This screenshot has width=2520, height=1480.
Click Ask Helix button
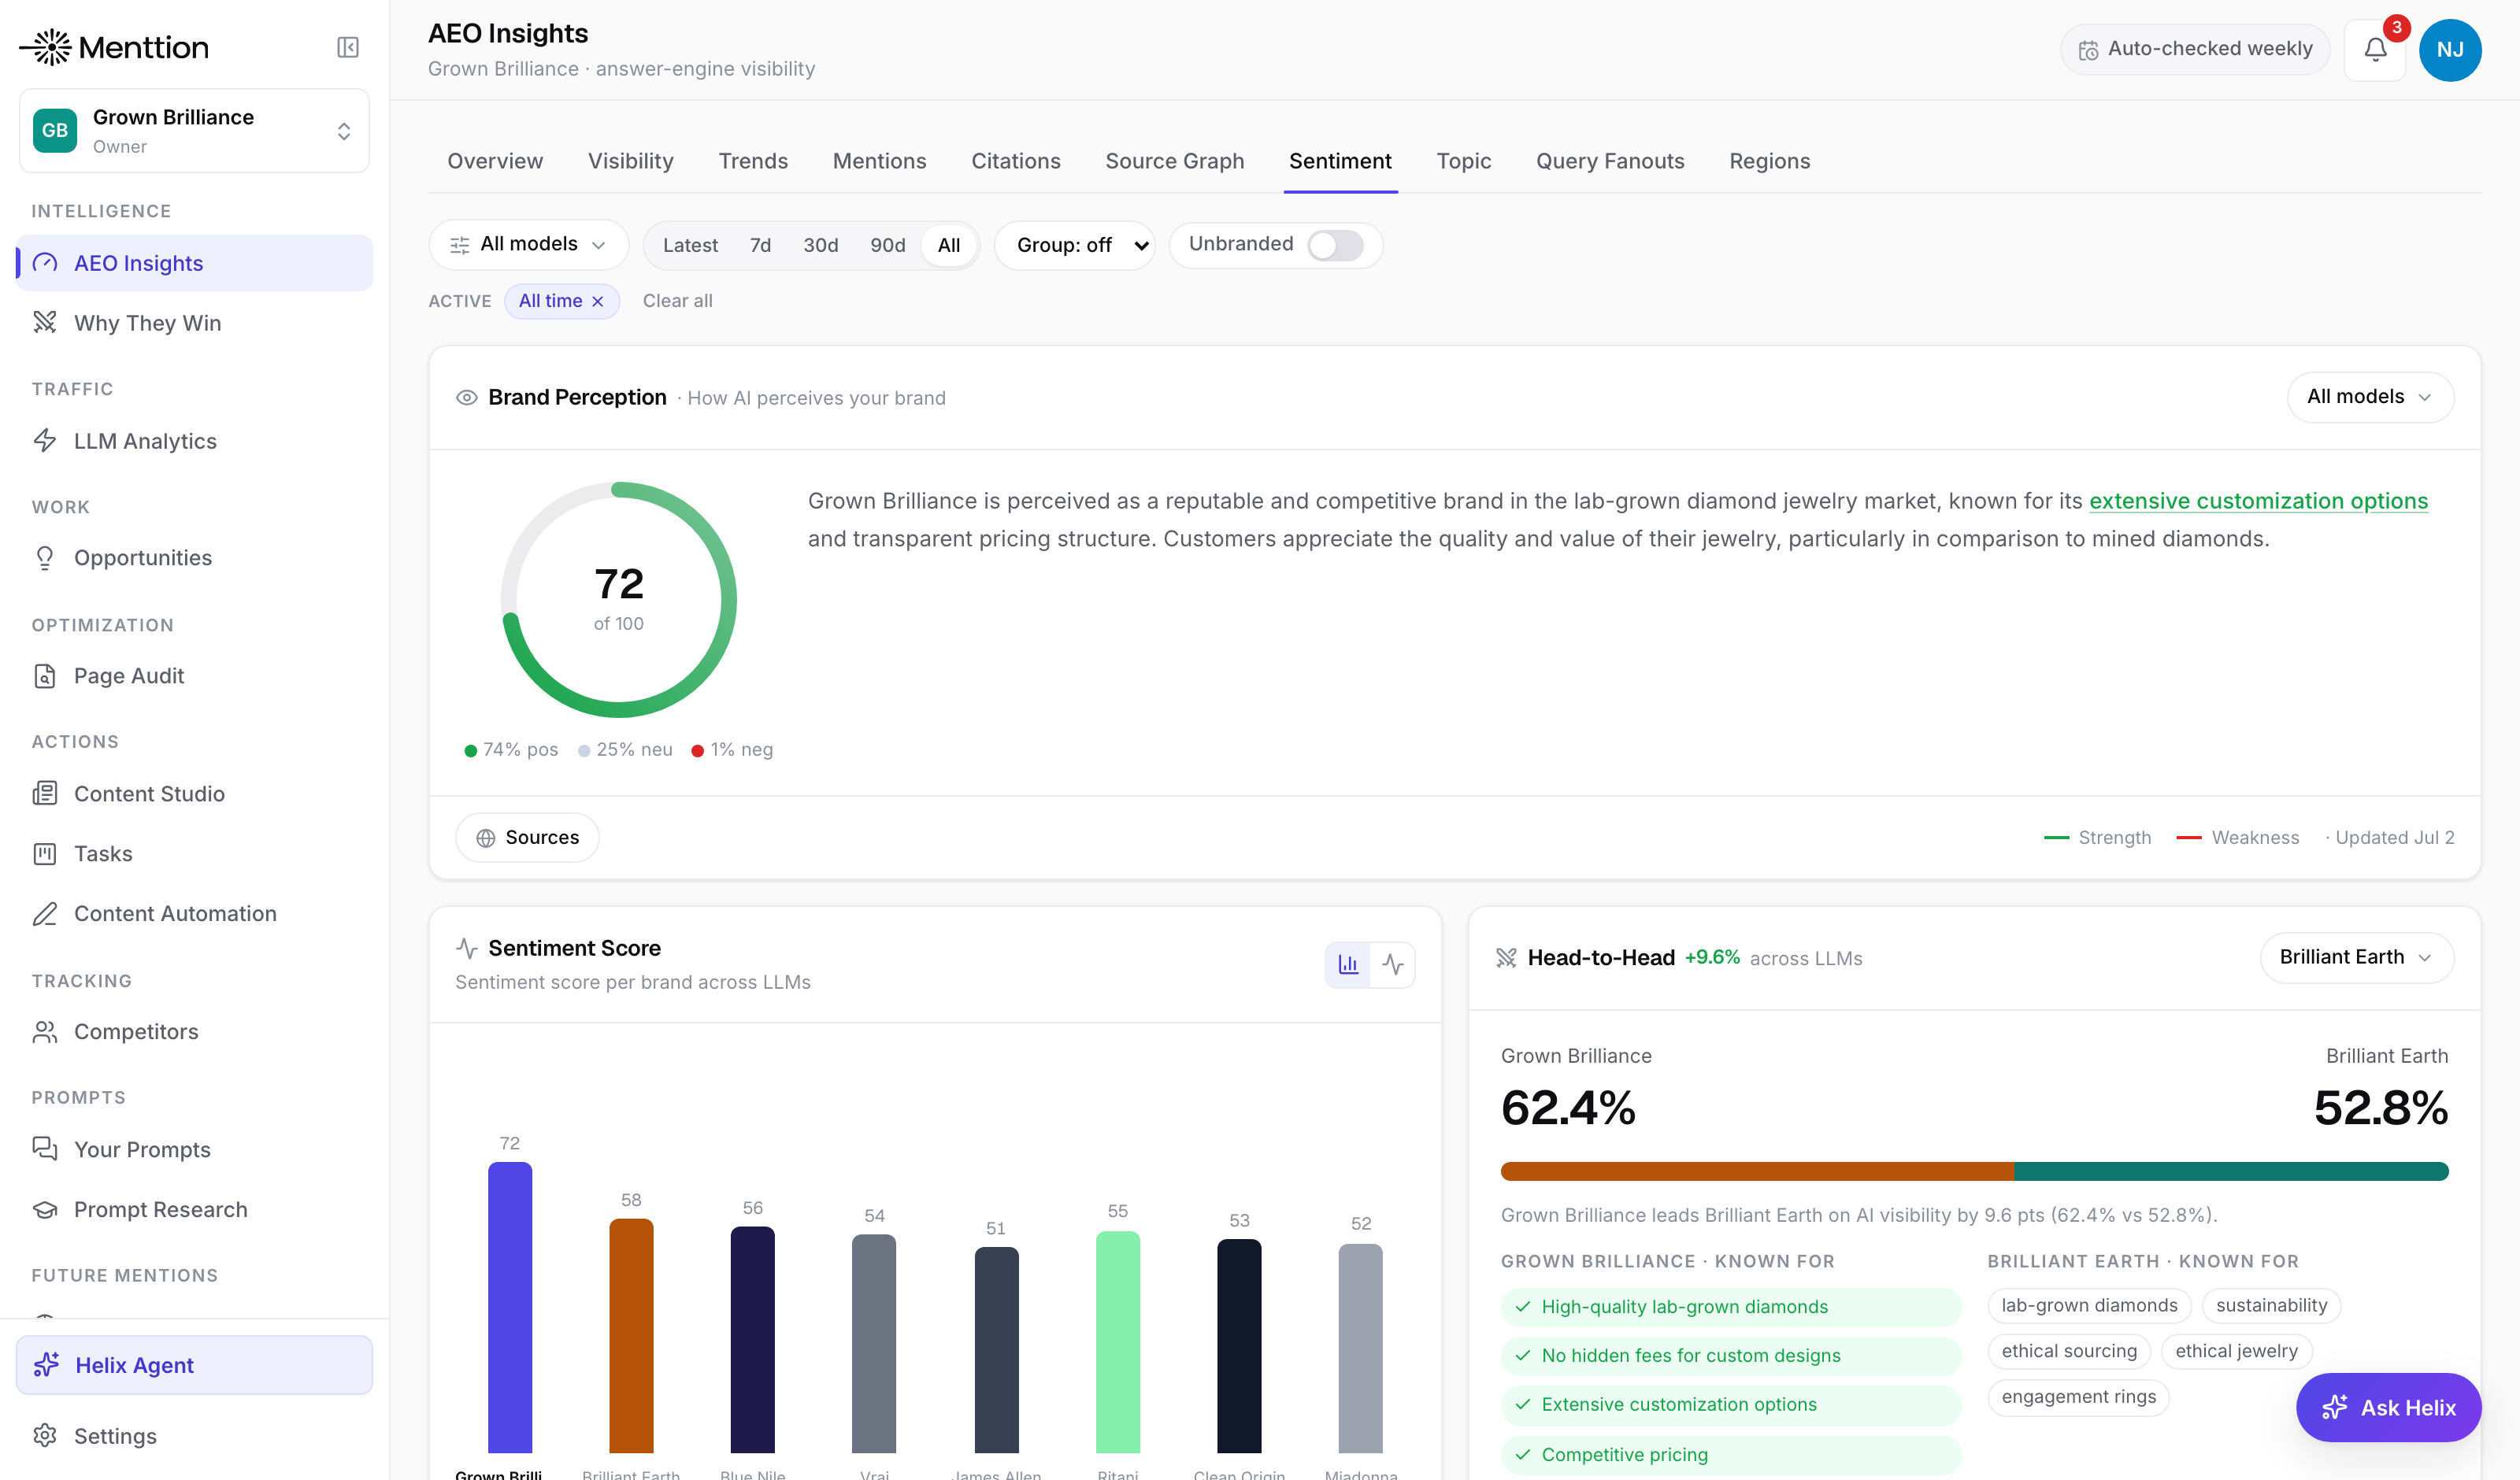point(2388,1406)
